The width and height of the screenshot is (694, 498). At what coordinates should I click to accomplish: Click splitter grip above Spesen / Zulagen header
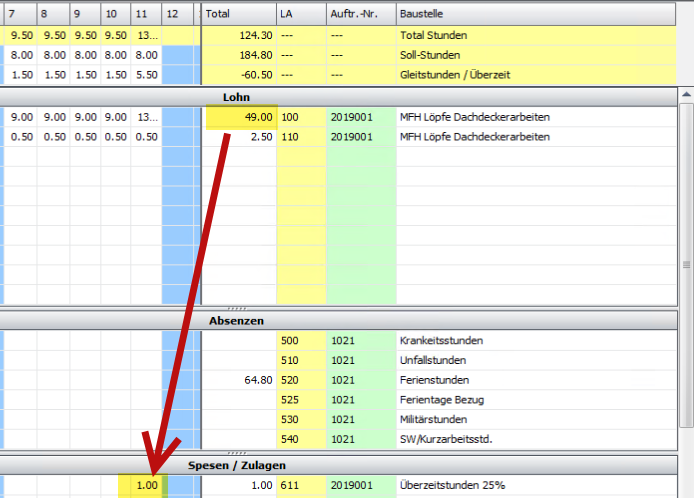237,453
